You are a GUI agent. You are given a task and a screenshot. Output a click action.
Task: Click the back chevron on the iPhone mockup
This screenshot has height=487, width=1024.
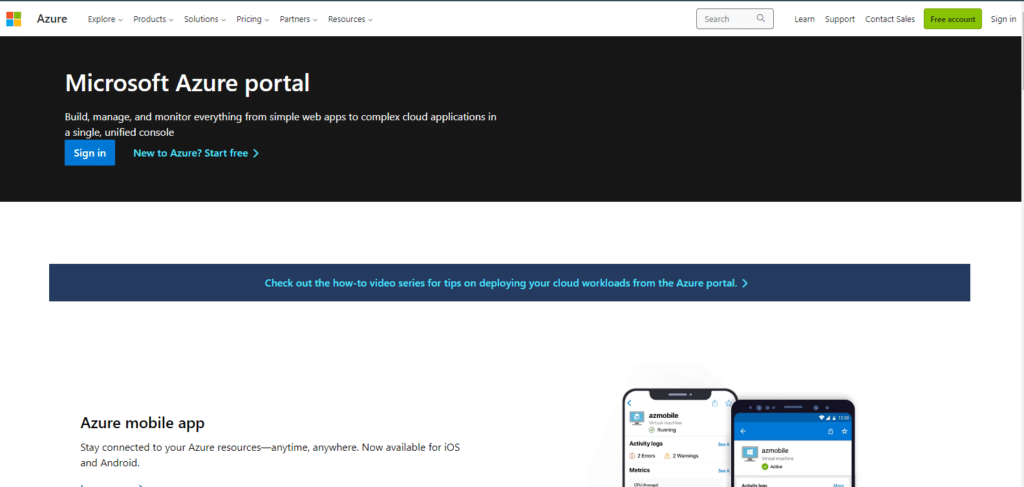click(629, 403)
